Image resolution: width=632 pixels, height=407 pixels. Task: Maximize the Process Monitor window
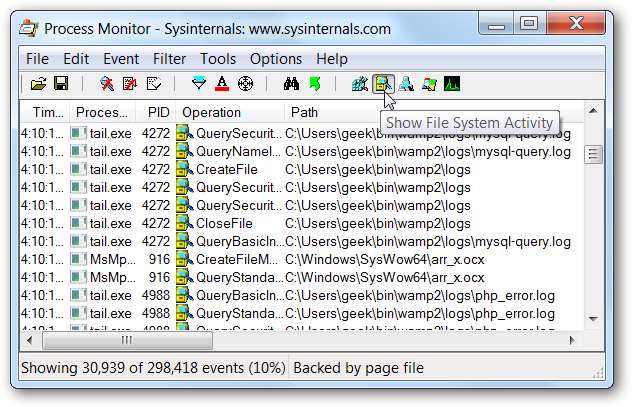529,23
